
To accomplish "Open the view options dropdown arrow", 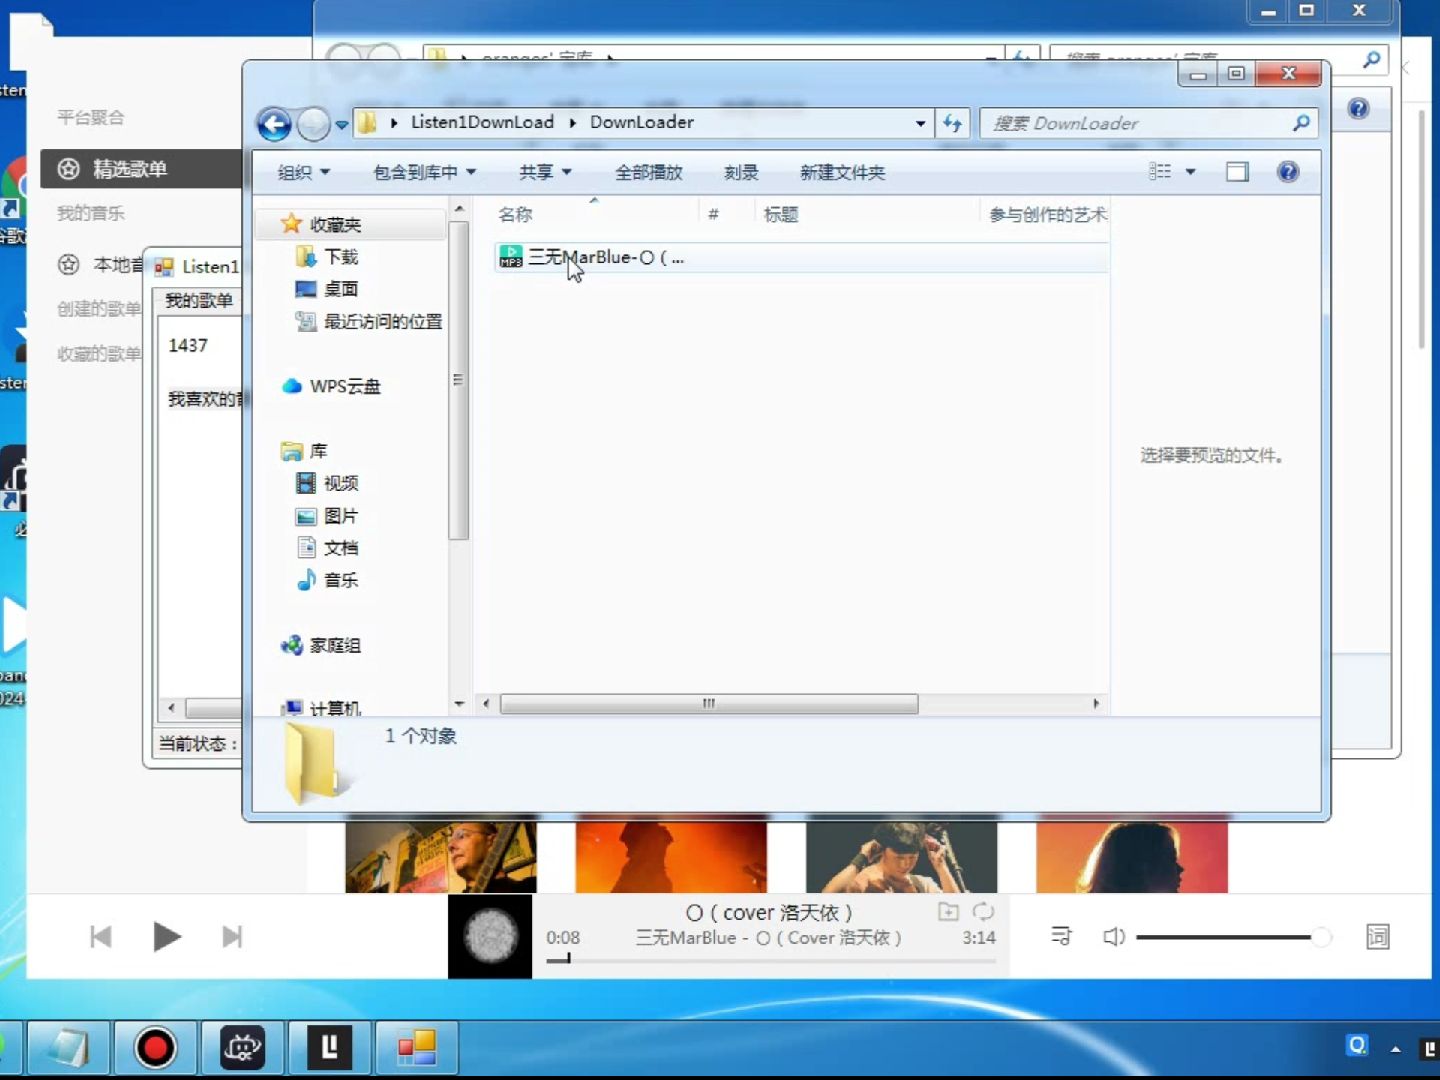I will pos(1190,172).
